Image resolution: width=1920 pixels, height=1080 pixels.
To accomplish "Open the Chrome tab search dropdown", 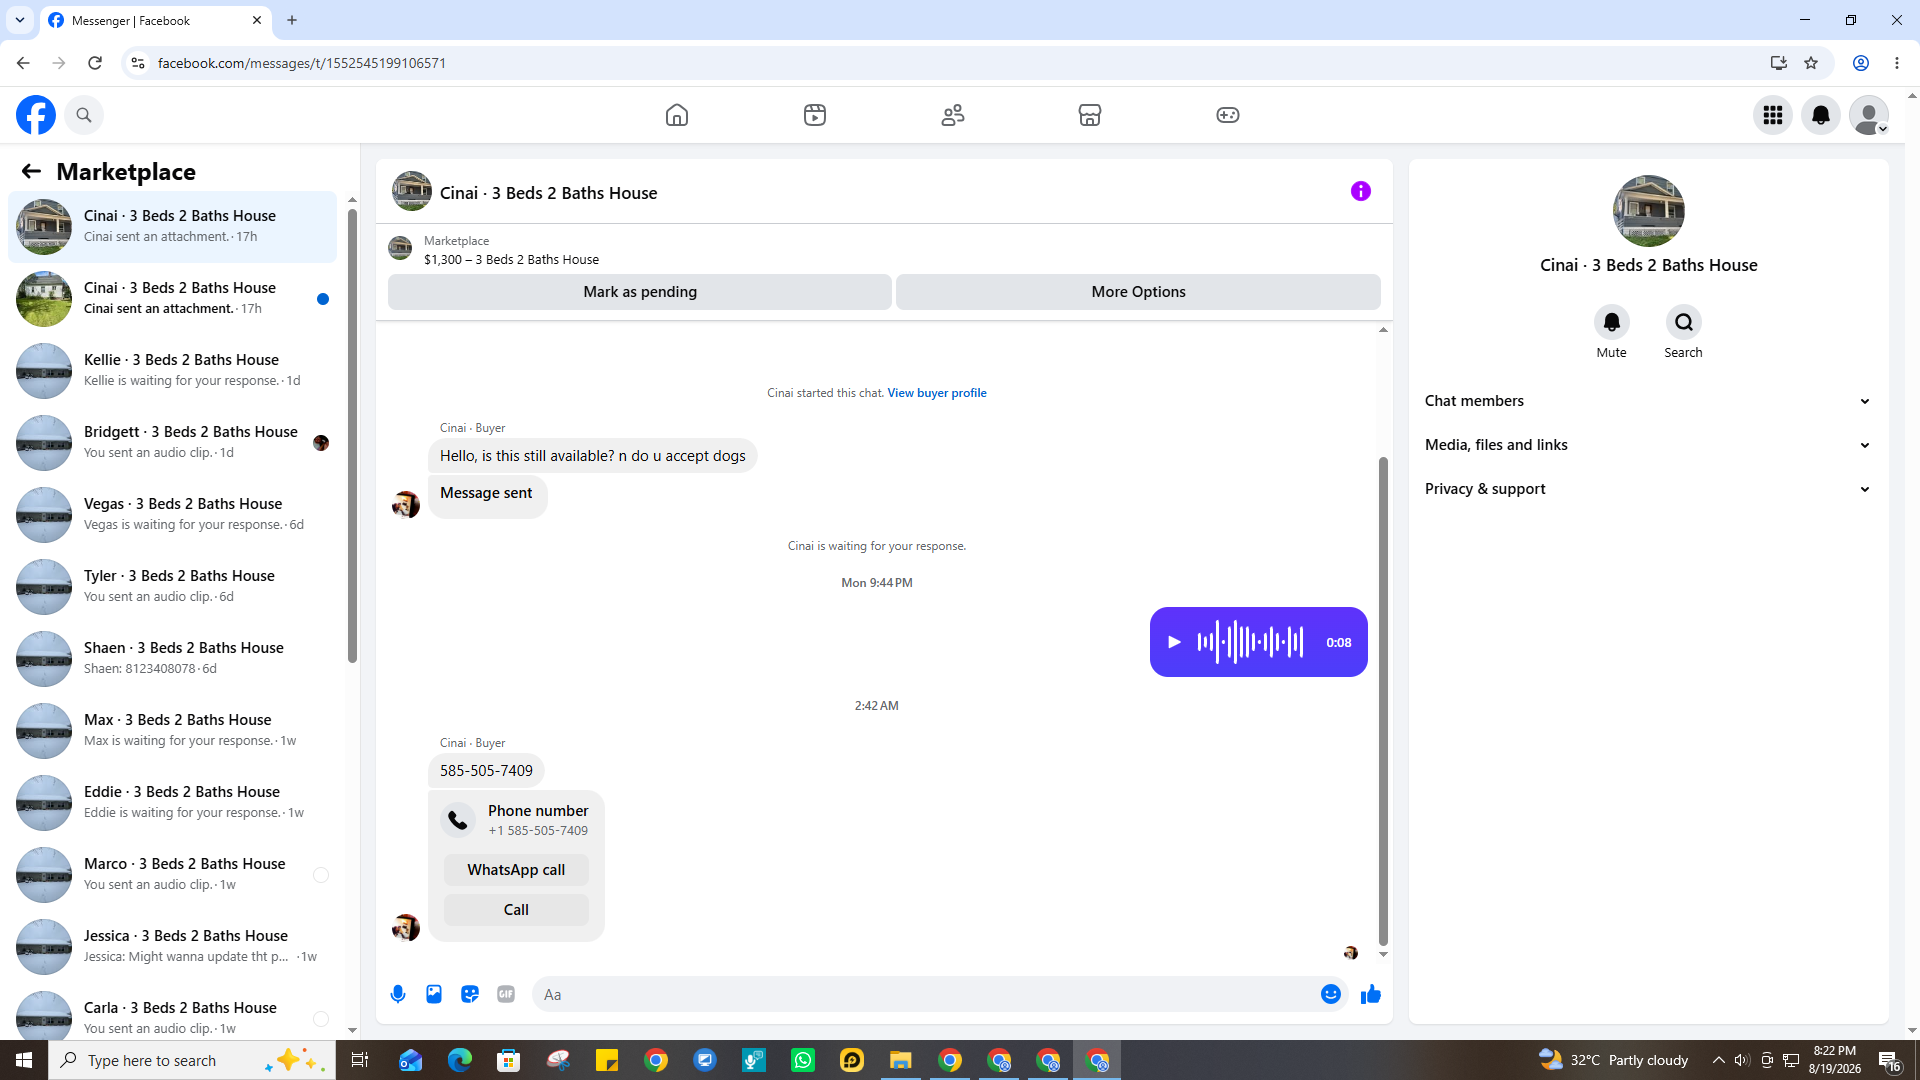I will pos(19,20).
